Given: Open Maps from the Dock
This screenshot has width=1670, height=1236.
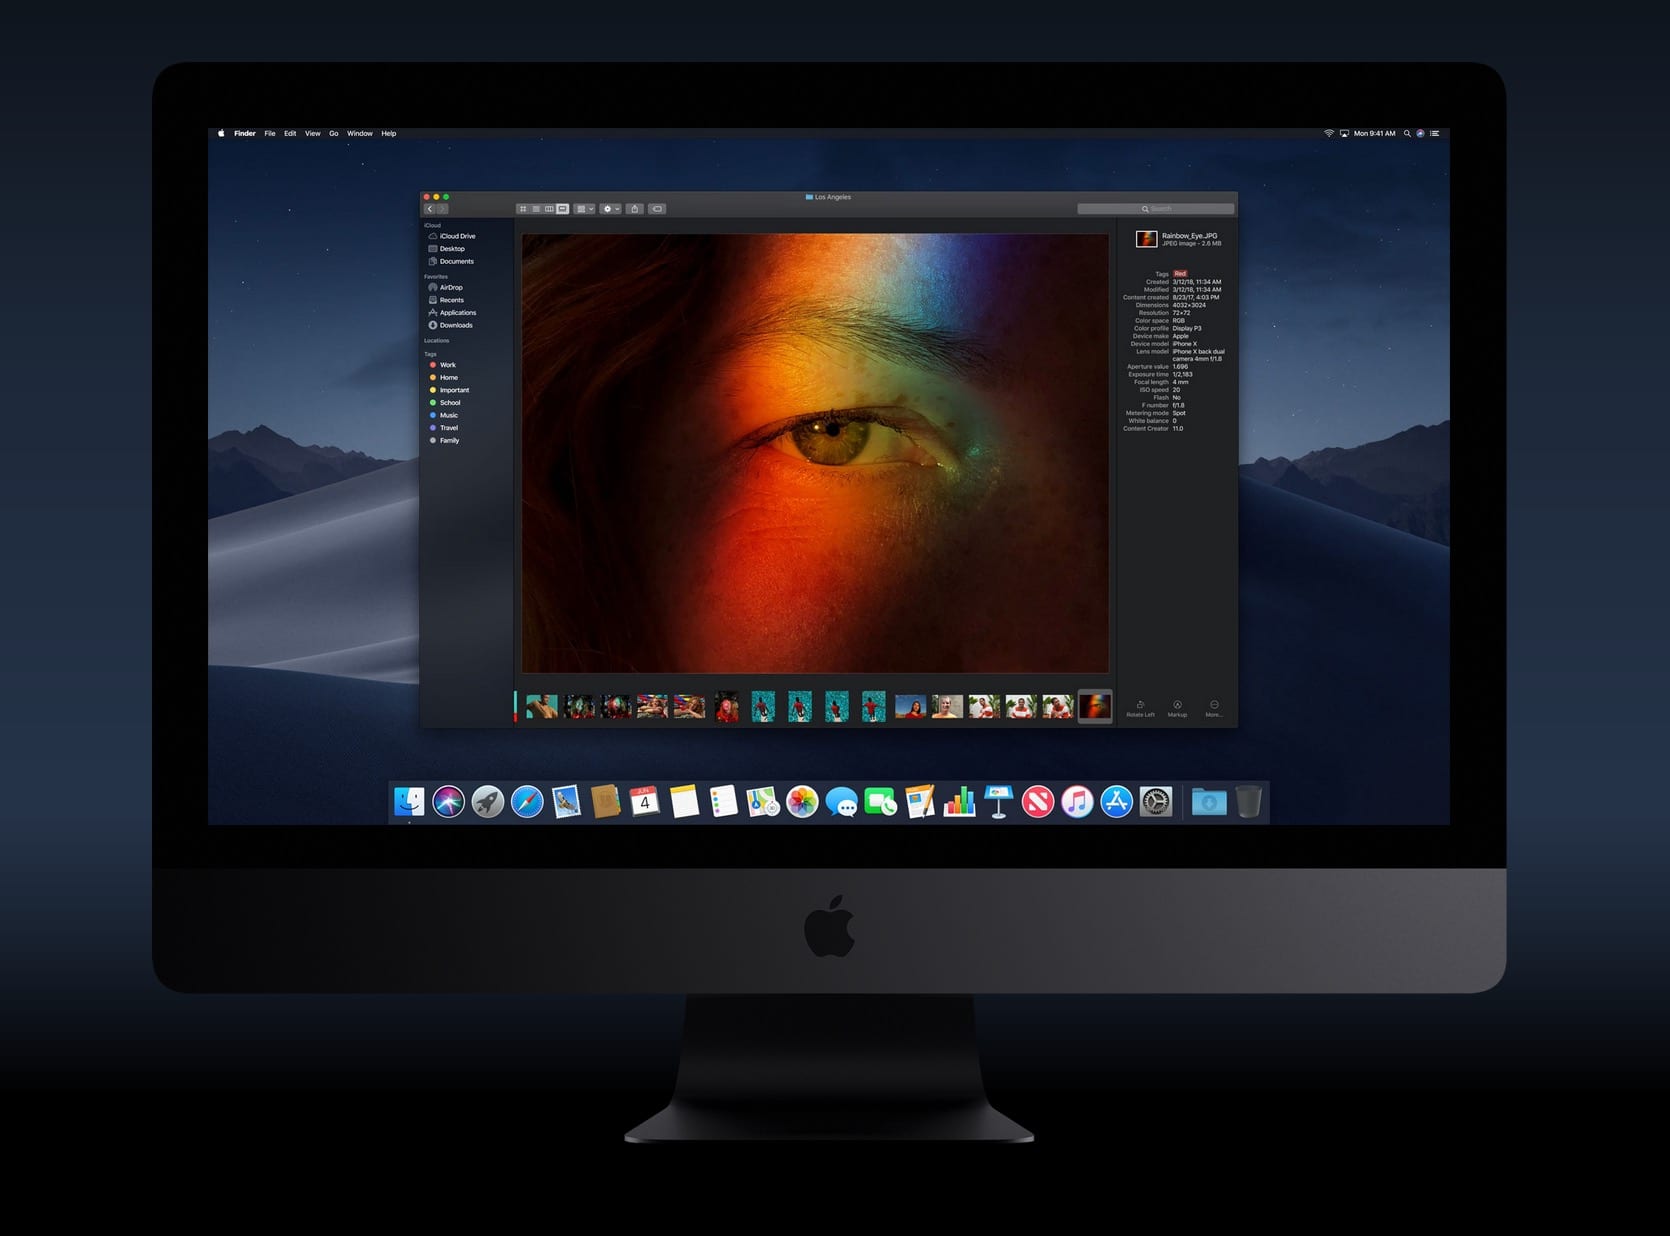Looking at the screenshot, I should click(x=763, y=801).
